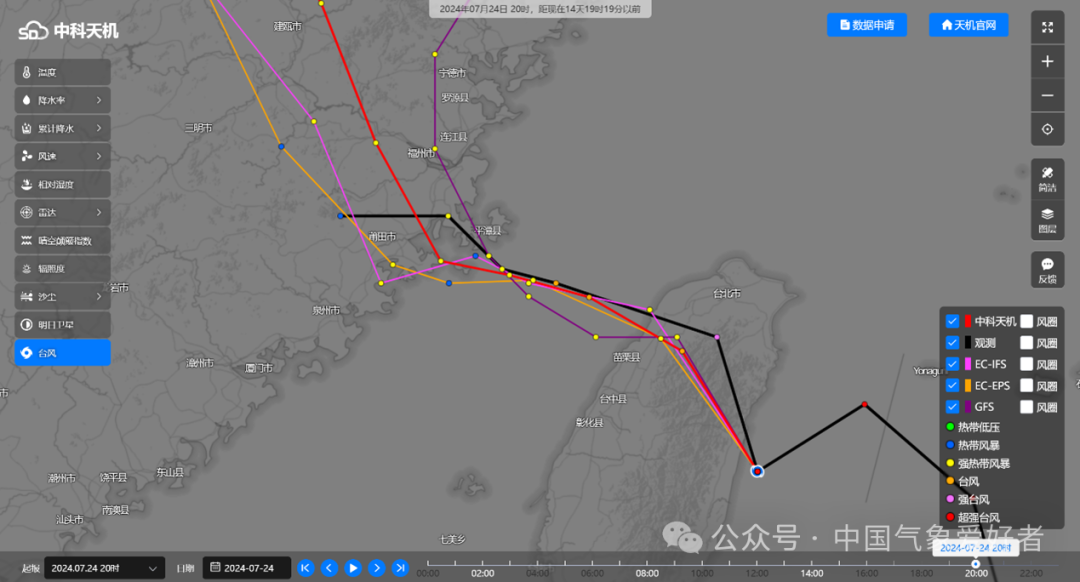Open the 起报 time dropdown
Screen dimensions: 1080x582
coord(104,568)
